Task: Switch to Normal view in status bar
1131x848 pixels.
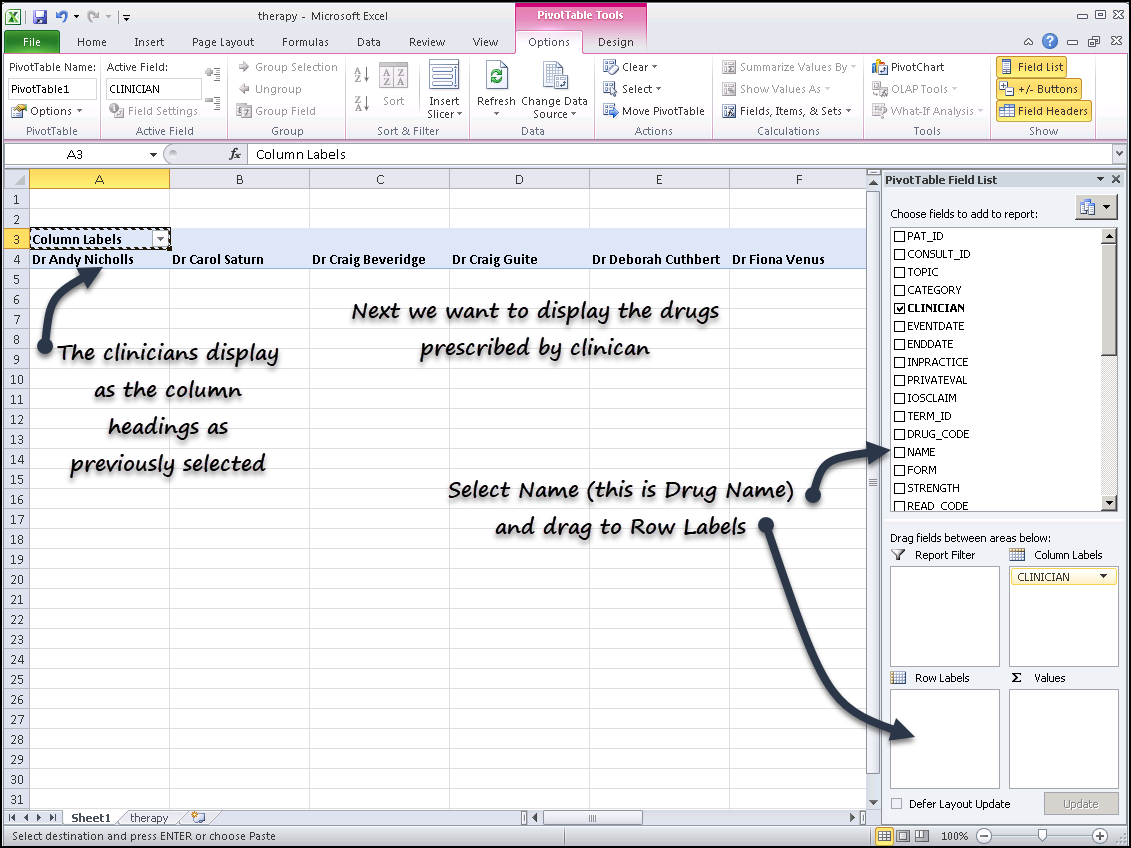Action: [x=884, y=836]
